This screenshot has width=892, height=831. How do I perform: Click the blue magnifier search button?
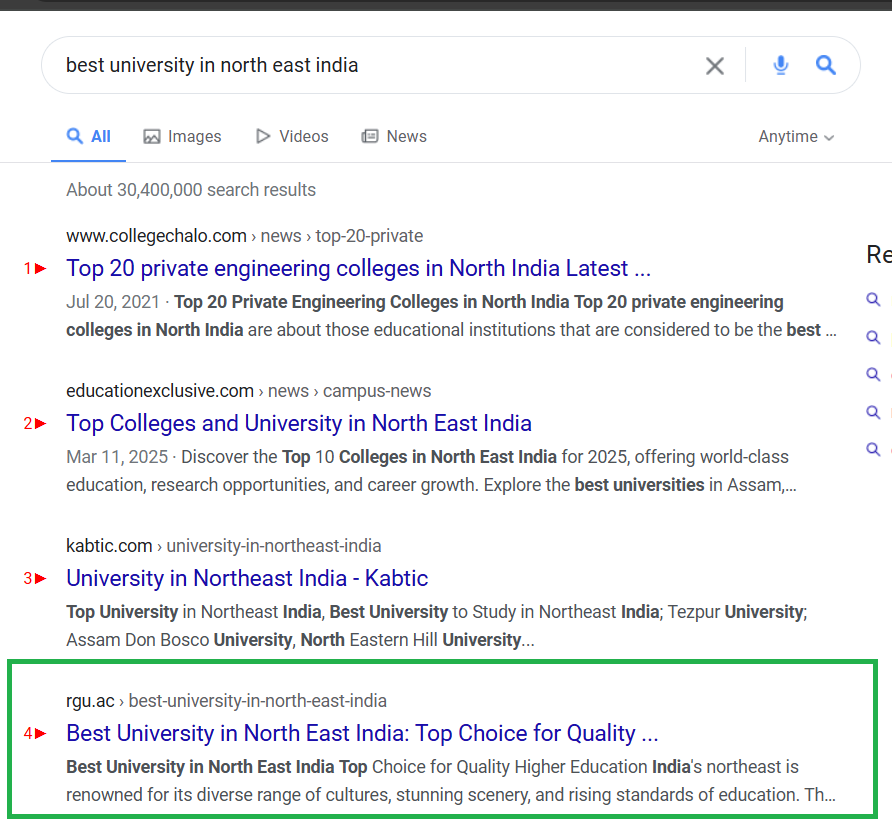(825, 65)
